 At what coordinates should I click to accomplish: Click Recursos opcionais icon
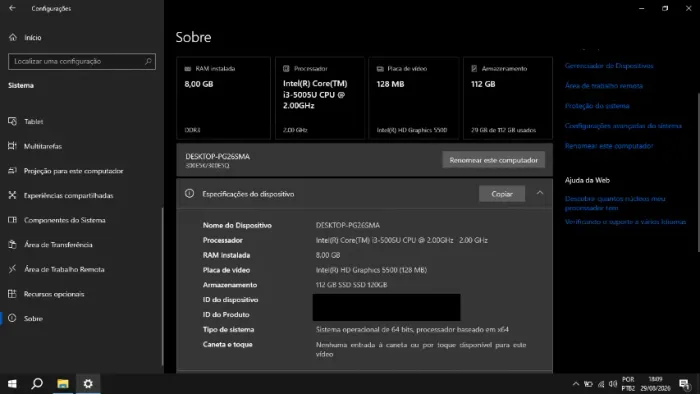click(12, 294)
